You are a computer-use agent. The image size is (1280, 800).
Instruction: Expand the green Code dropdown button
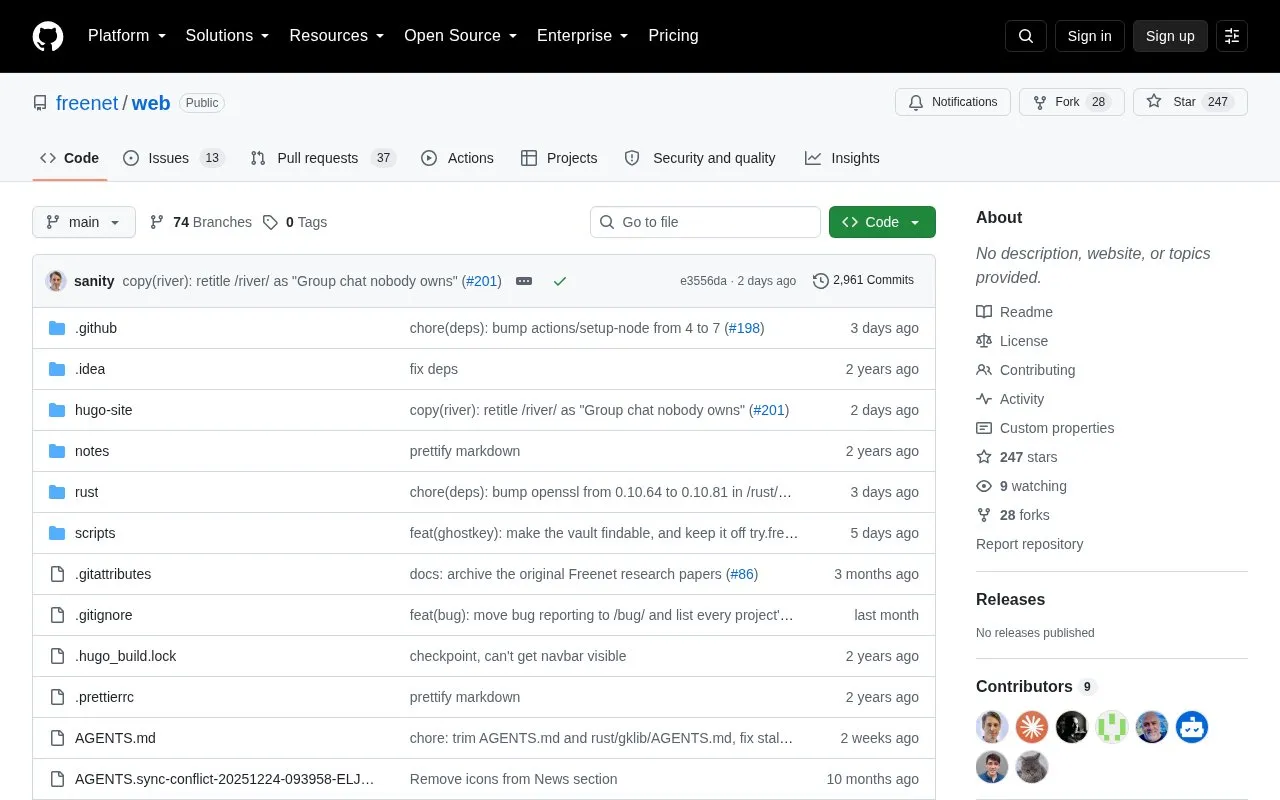[x=882, y=222]
